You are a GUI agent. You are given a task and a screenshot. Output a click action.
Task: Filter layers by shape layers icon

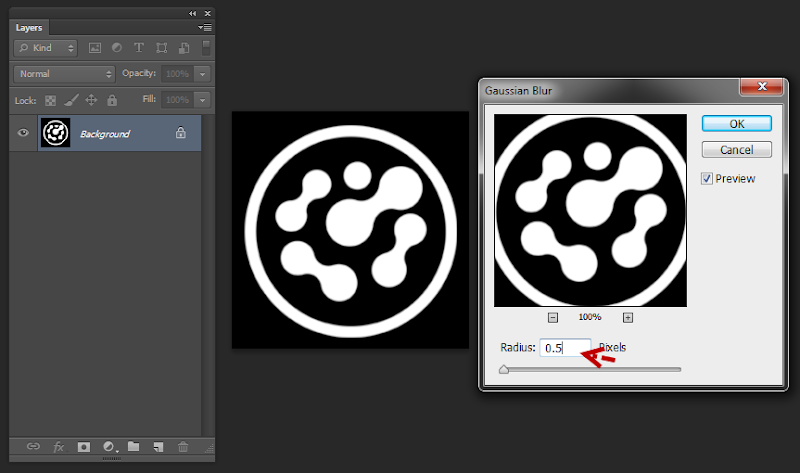pyautogui.click(x=162, y=48)
